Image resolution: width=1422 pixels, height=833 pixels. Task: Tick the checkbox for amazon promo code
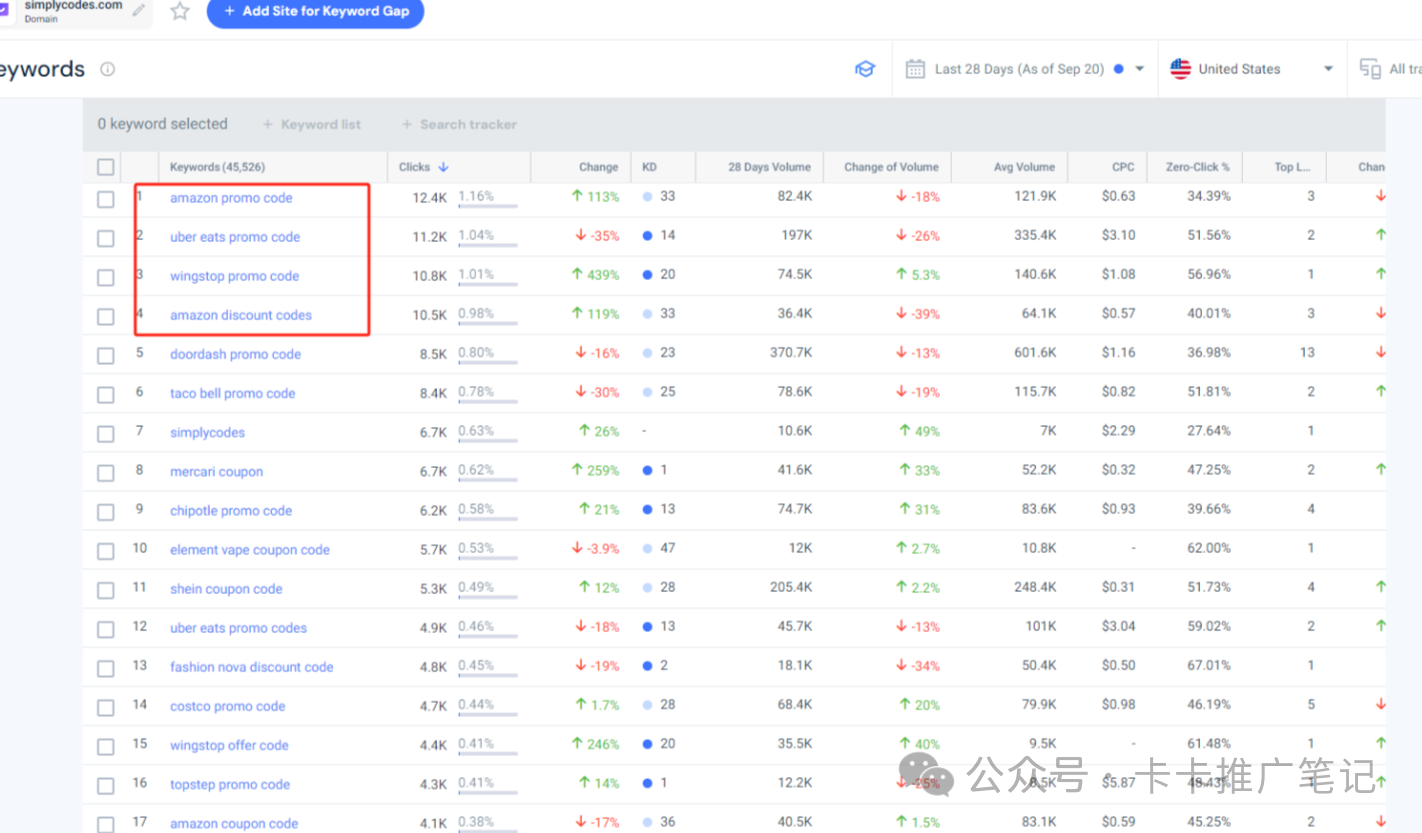click(x=106, y=199)
